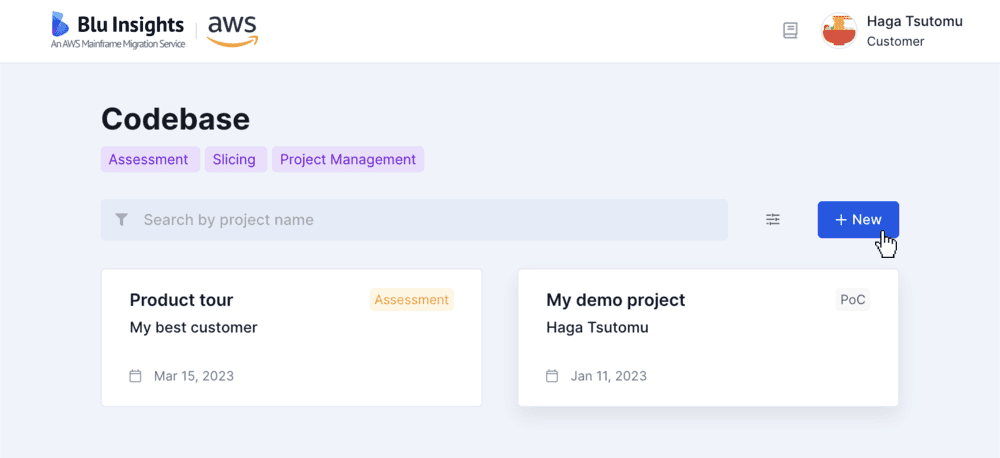Click the ramen bowl user avatar
The height and width of the screenshot is (458, 1000).
click(x=839, y=31)
